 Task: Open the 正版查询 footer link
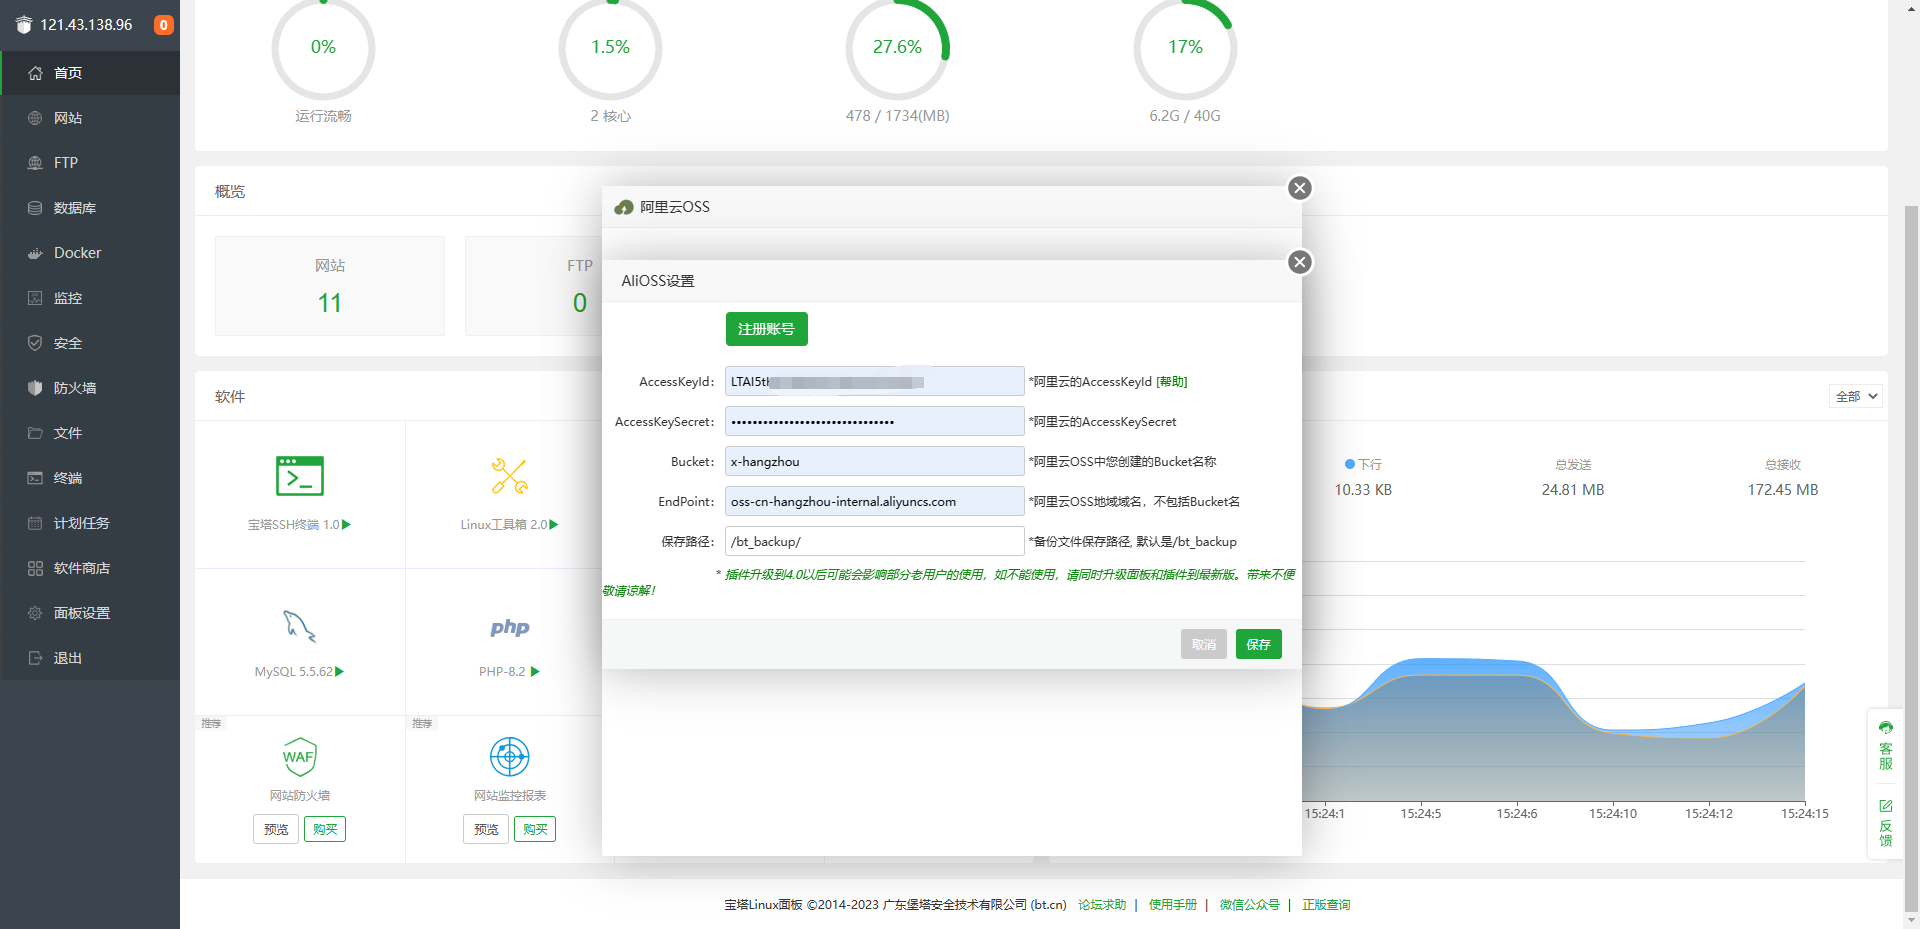click(1326, 904)
